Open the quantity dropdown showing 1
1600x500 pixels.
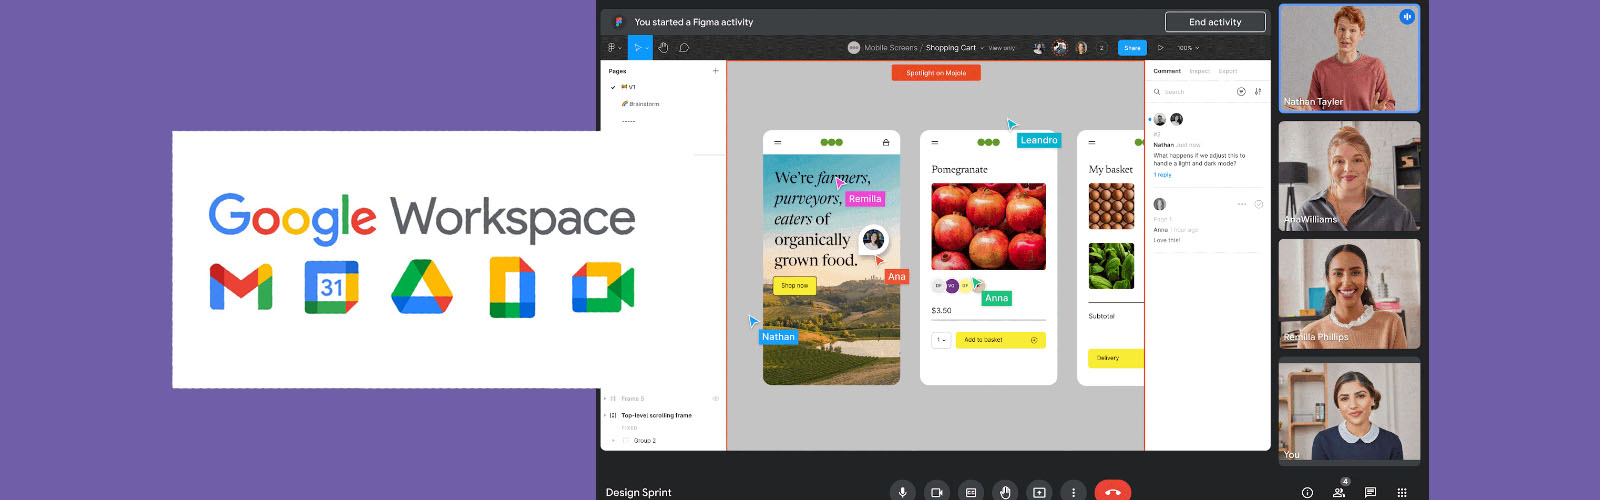[x=941, y=340]
